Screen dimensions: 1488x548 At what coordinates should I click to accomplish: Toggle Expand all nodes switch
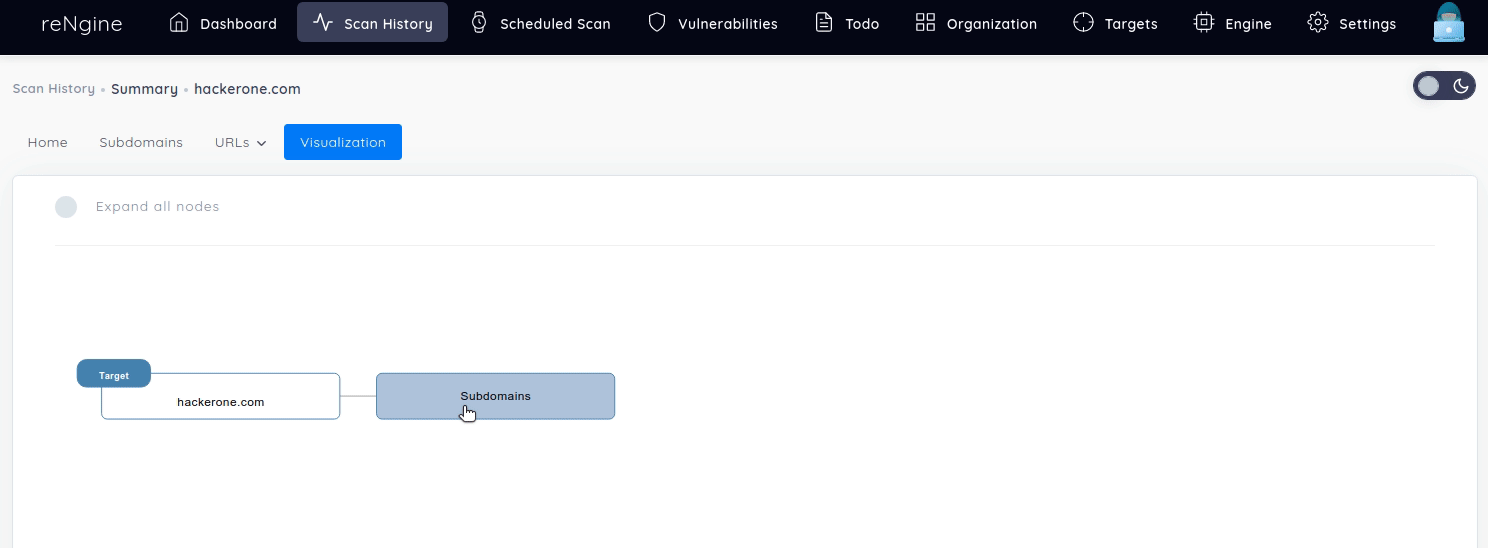coord(66,207)
